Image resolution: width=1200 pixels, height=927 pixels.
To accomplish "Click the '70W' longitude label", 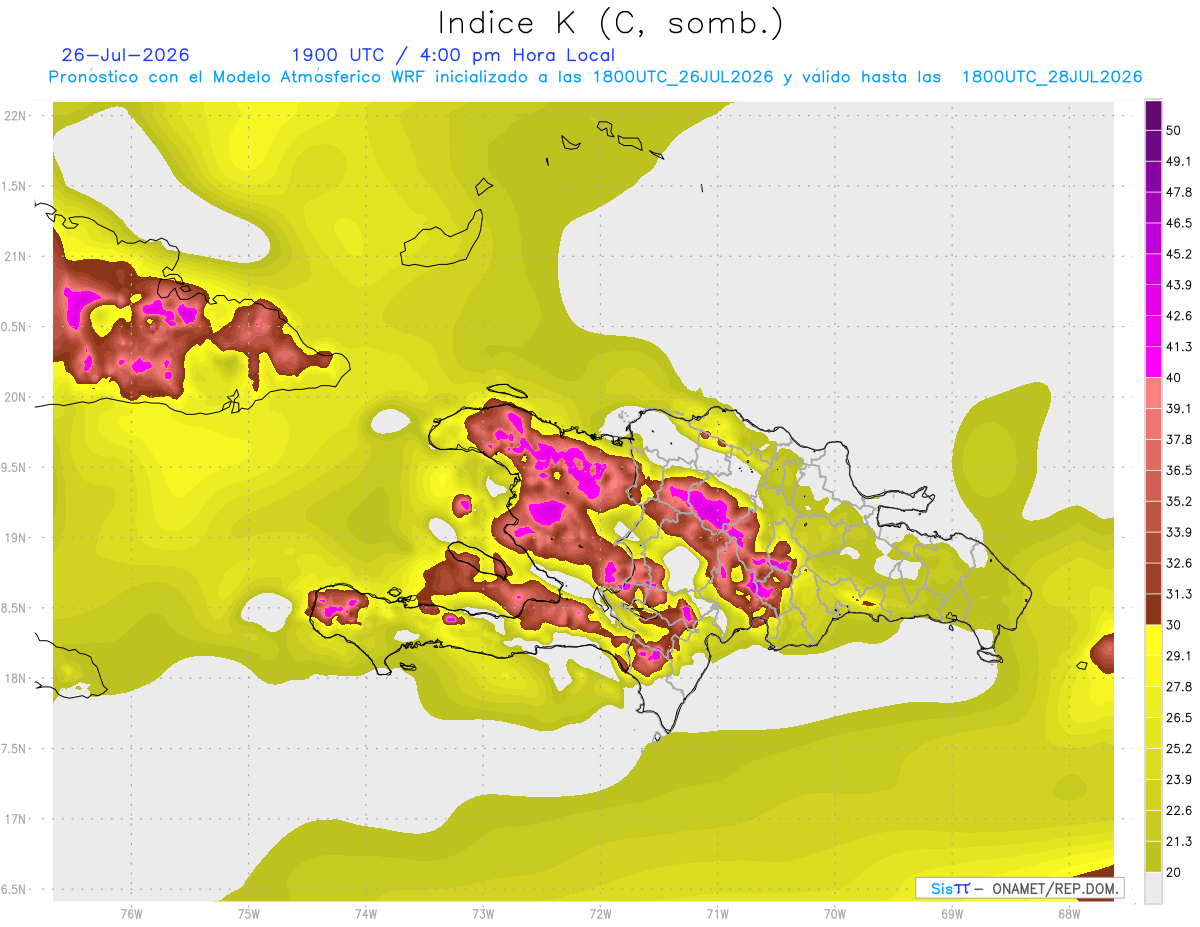I will click(x=834, y=914).
